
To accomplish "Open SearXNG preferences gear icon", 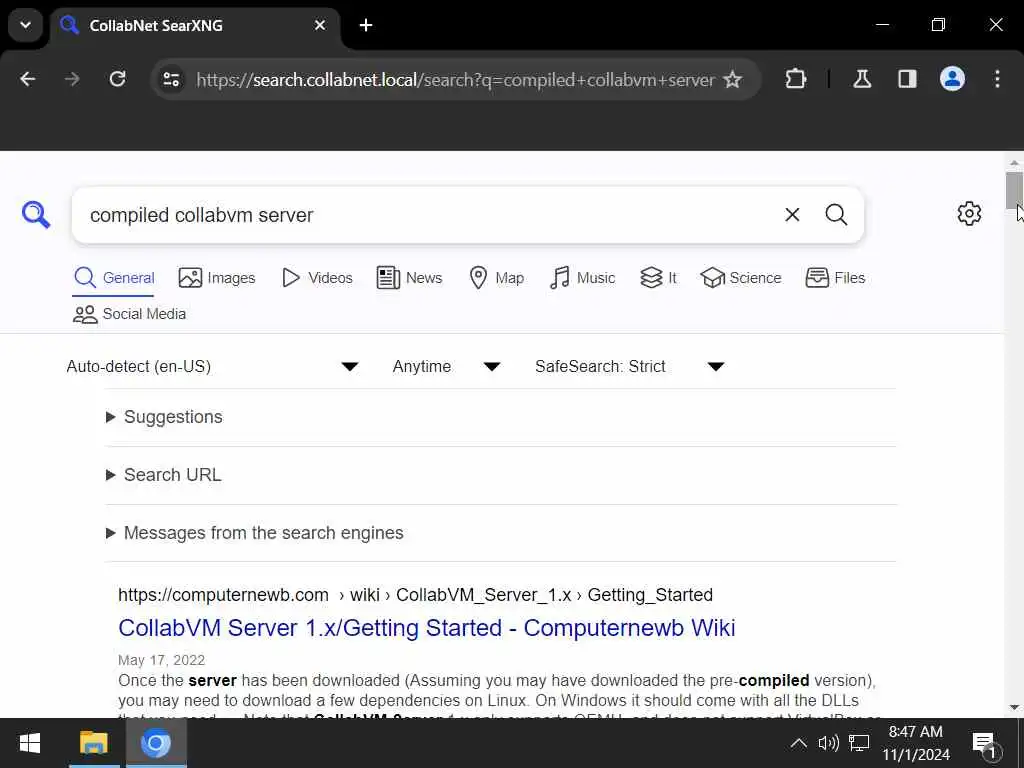I will [969, 214].
